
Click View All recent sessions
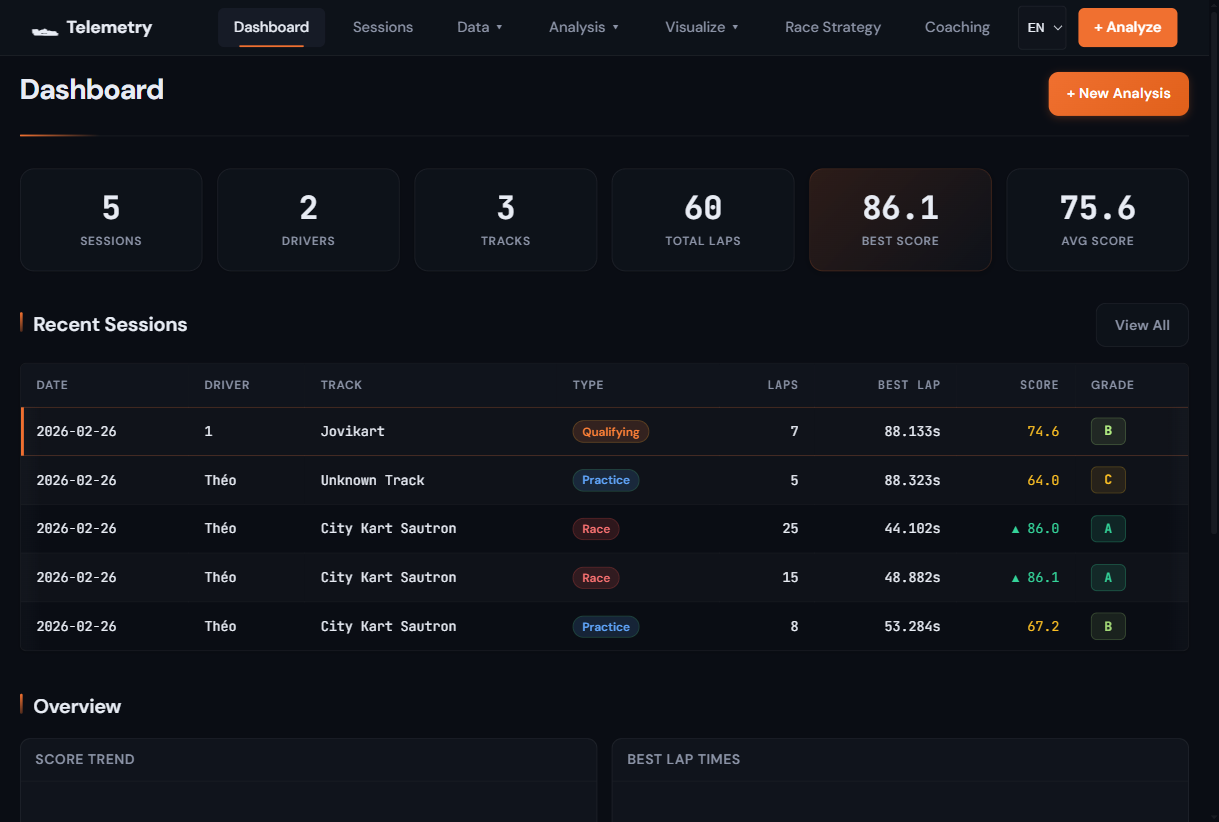[x=1141, y=325]
